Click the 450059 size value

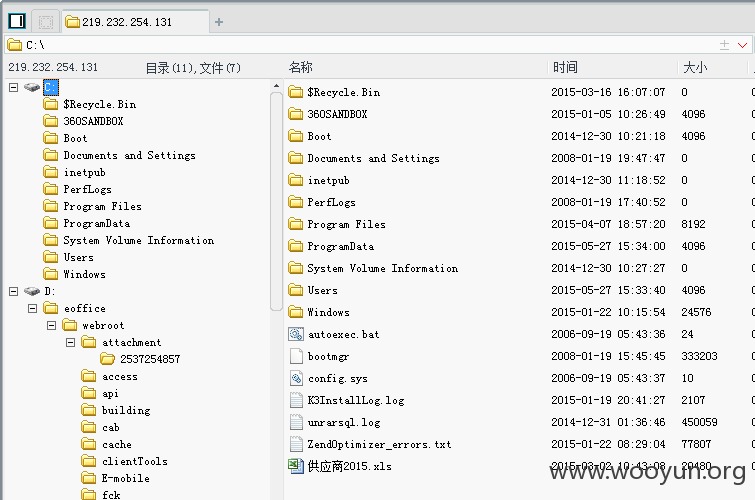click(699, 422)
